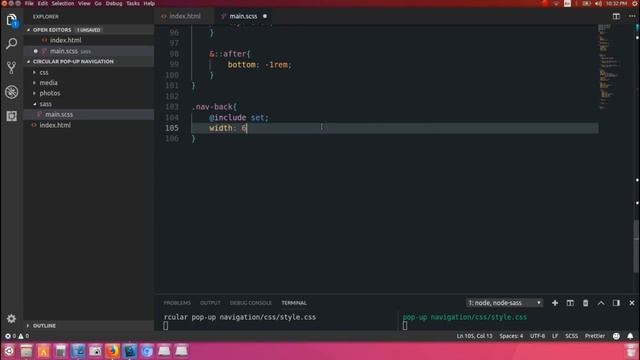Image resolution: width=640 pixels, height=360 pixels.
Task: Open errors and warnings count in status bar
Action: [17, 336]
